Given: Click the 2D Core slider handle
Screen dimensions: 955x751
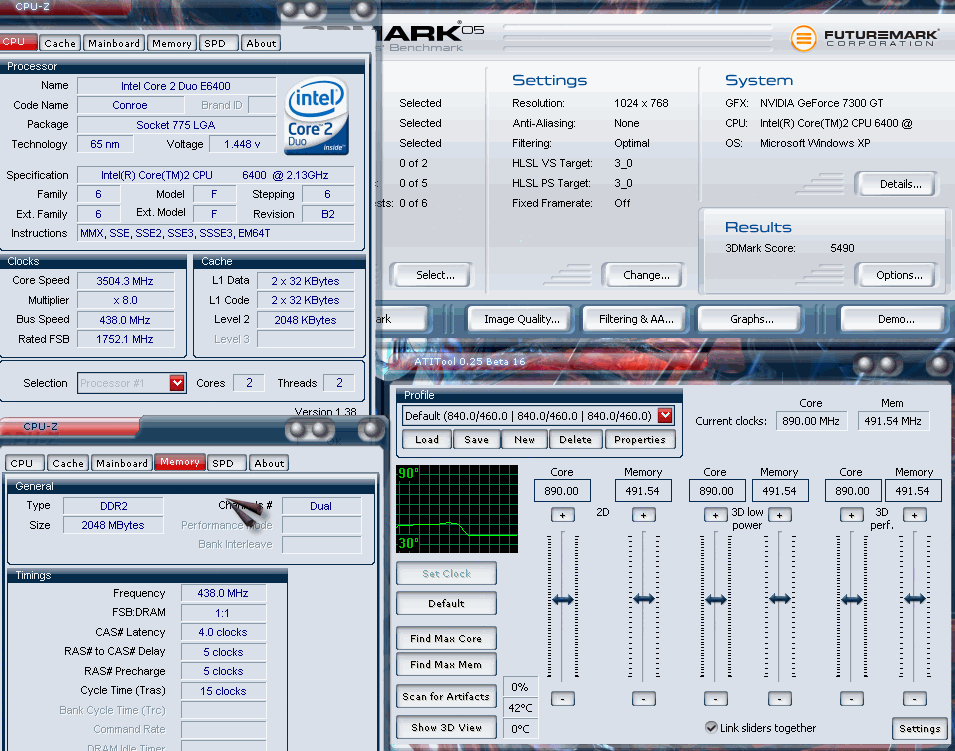Looking at the screenshot, I should [x=562, y=600].
